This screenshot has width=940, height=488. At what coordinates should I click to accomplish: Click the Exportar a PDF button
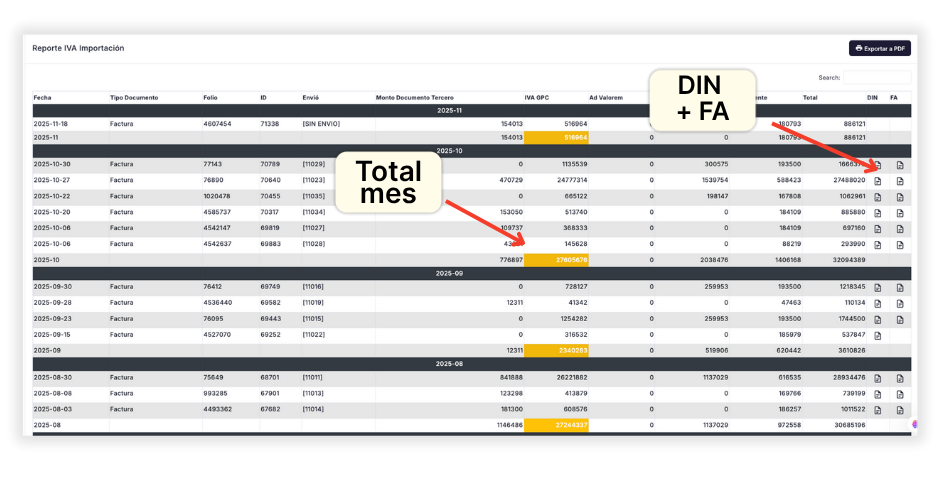point(880,48)
